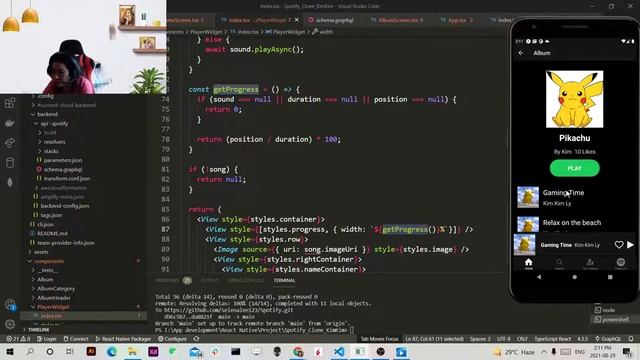
Task: Open Adobe Illustrator from the taskbar
Action: [91, 351]
